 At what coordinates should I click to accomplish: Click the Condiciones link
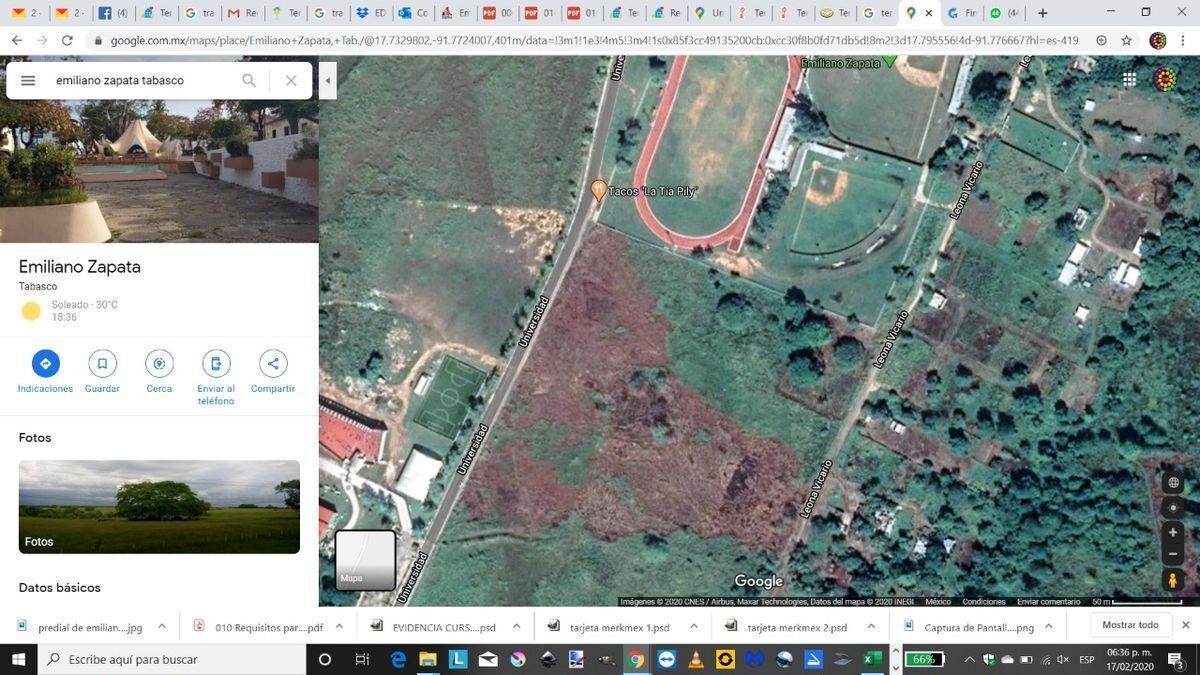984,602
